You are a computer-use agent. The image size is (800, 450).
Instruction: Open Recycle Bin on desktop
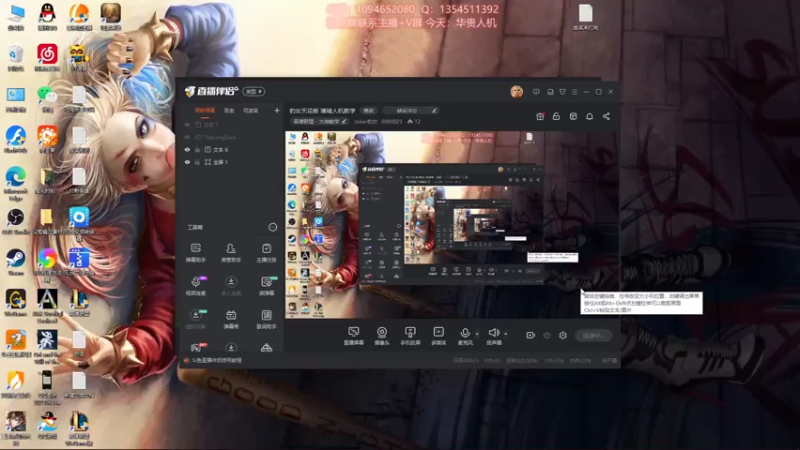click(16, 58)
